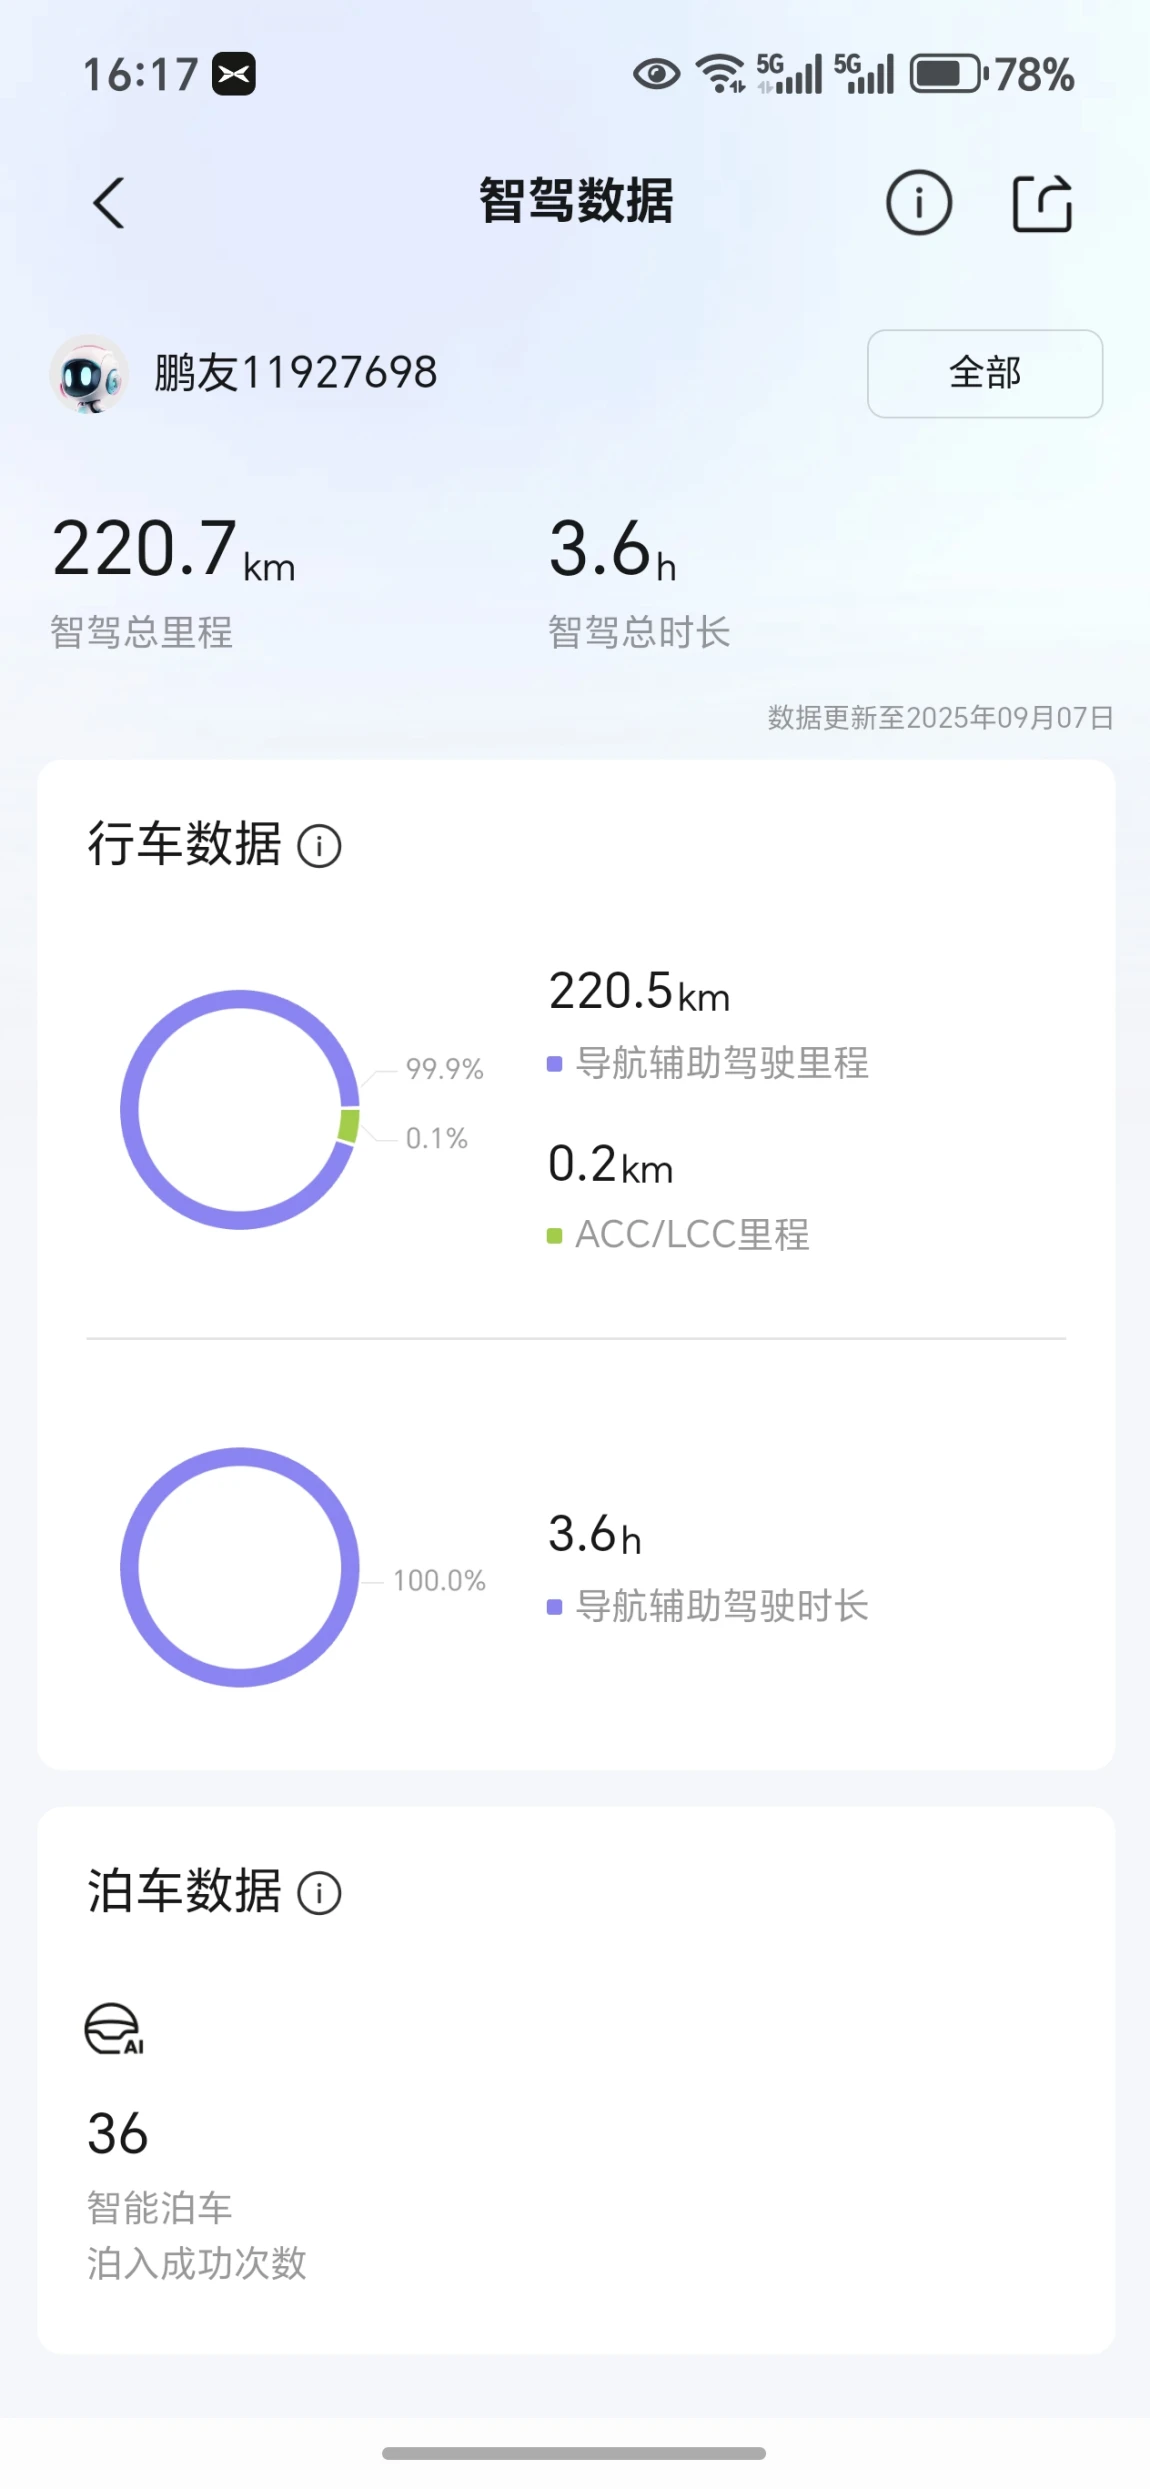Tap the green ACC/LCC donut segment
1150x2489 pixels.
(349, 1125)
